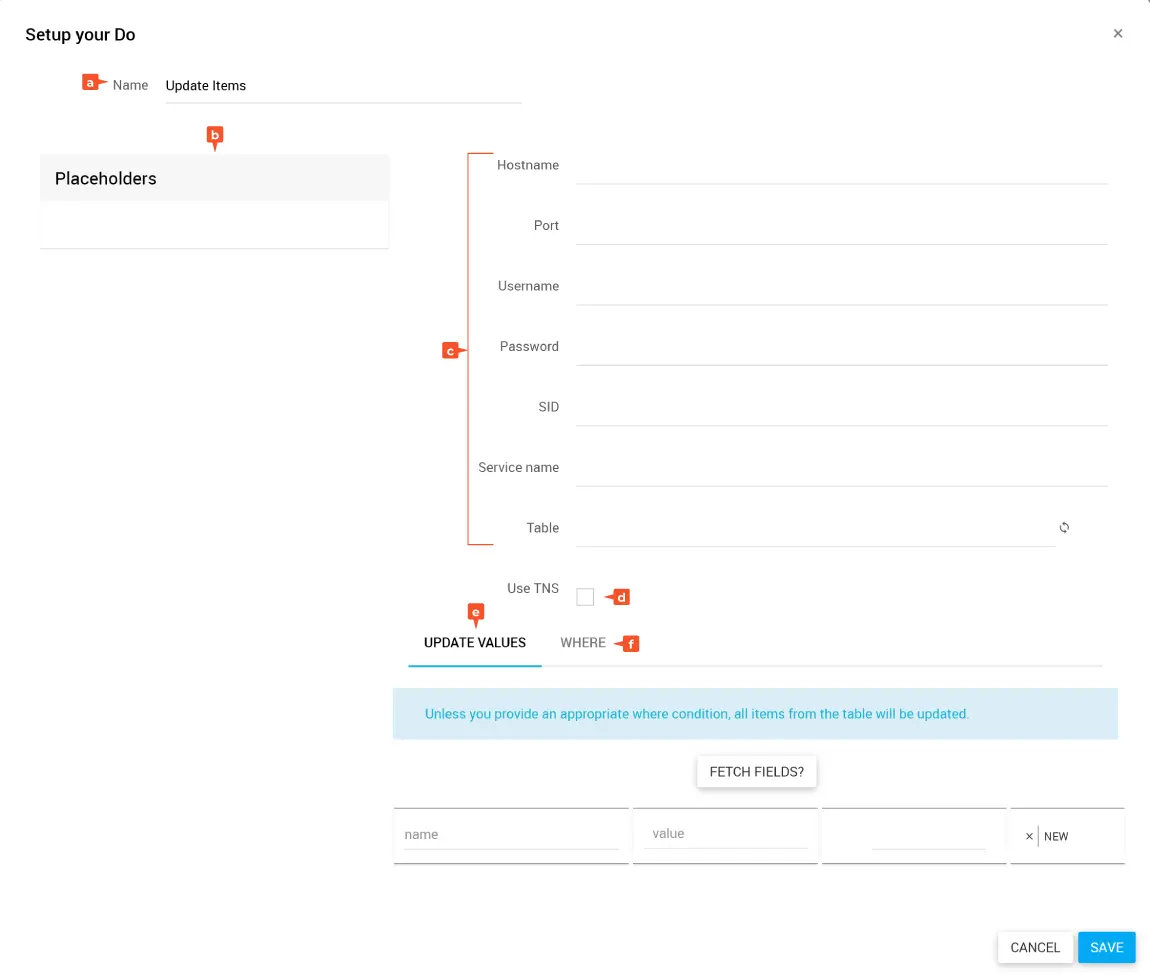
Task: Click the 'value' placeholder field in row
Action: [725, 834]
